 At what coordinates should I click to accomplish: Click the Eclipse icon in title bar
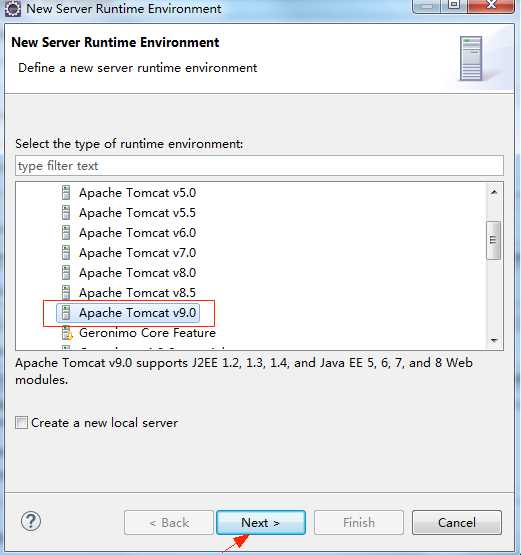pyautogui.click(x=13, y=8)
